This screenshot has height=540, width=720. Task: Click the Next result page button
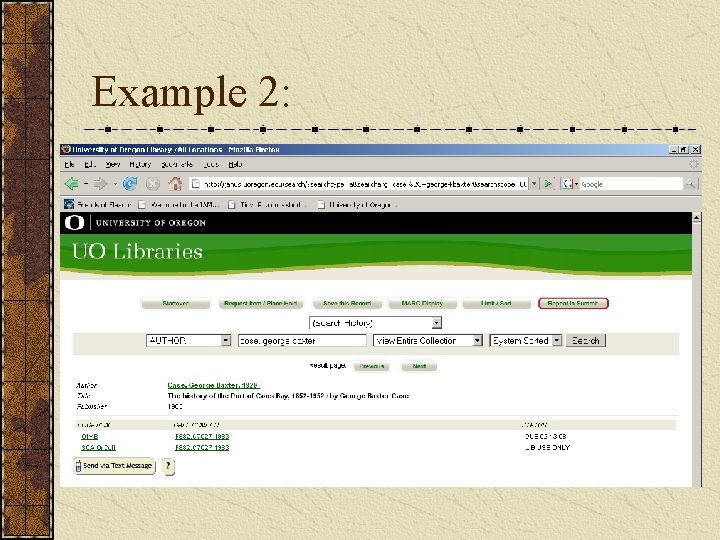click(419, 366)
